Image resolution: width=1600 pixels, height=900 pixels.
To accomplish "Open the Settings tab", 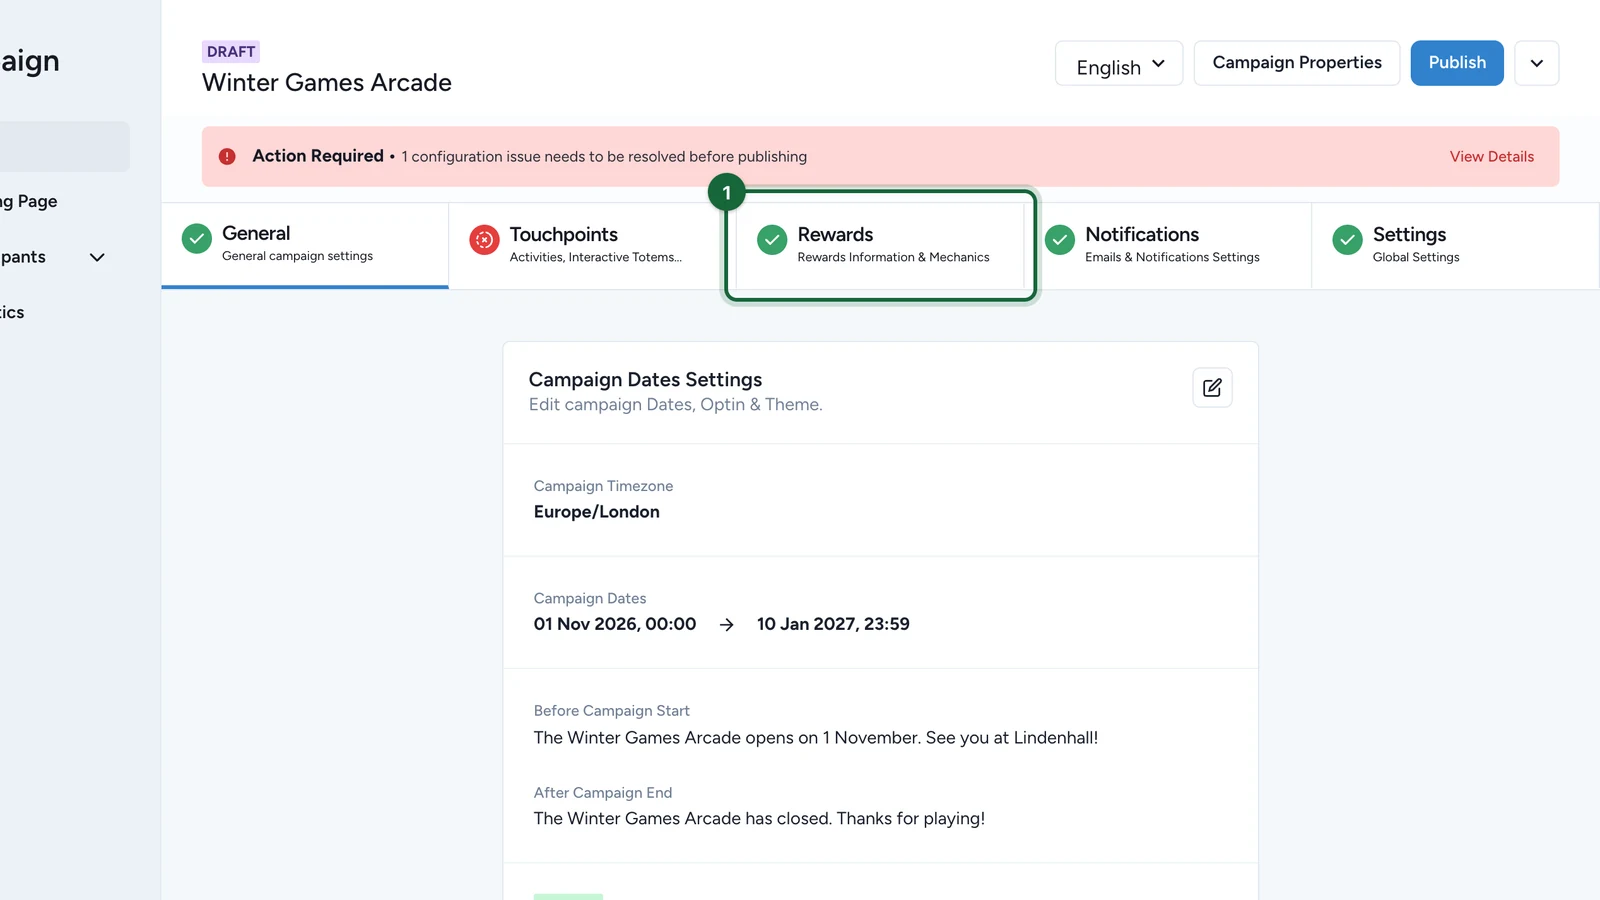I will pos(1455,246).
